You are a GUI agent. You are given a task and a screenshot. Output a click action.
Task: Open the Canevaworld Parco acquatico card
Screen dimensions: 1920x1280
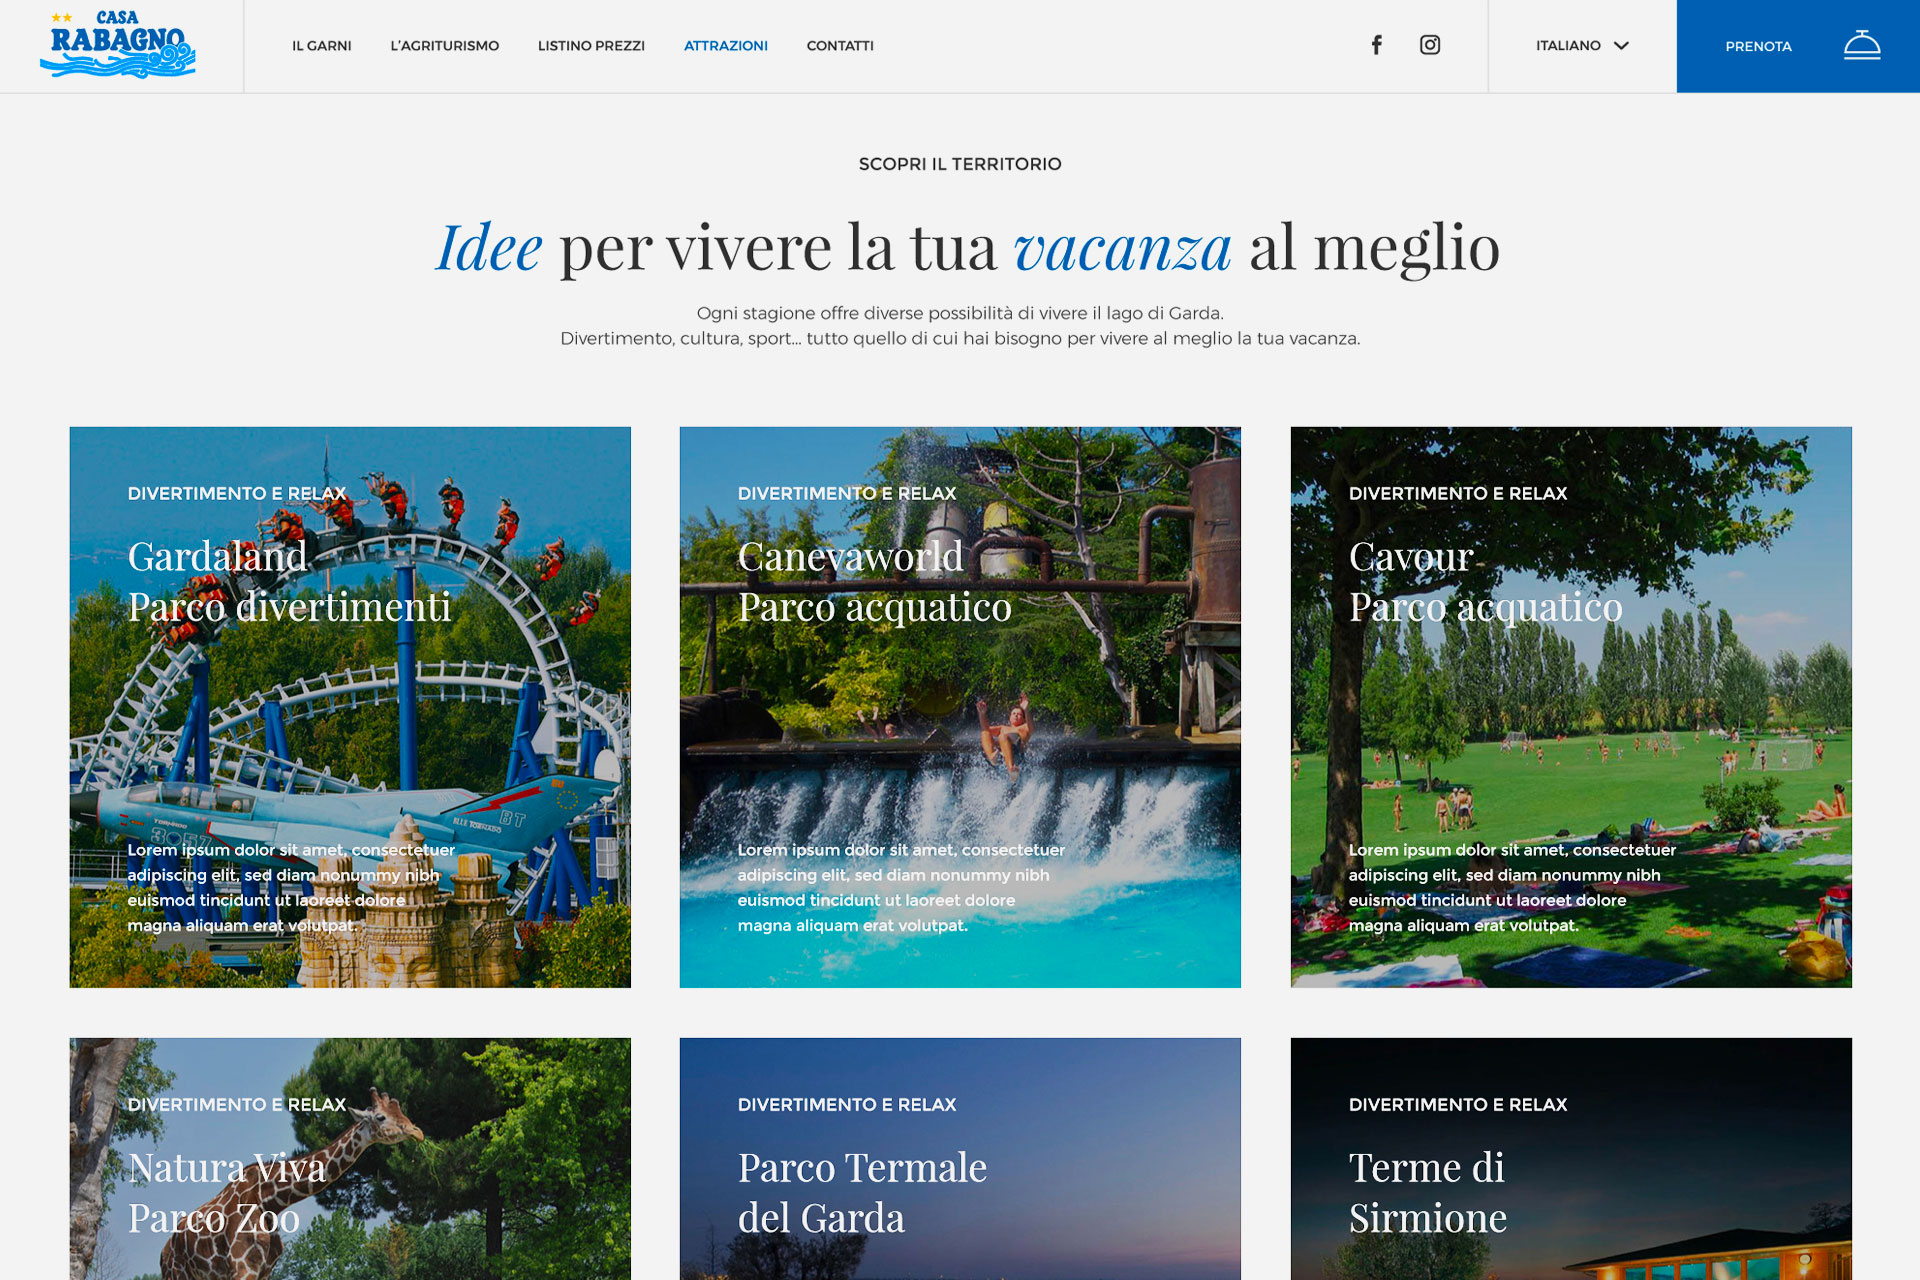(960, 707)
